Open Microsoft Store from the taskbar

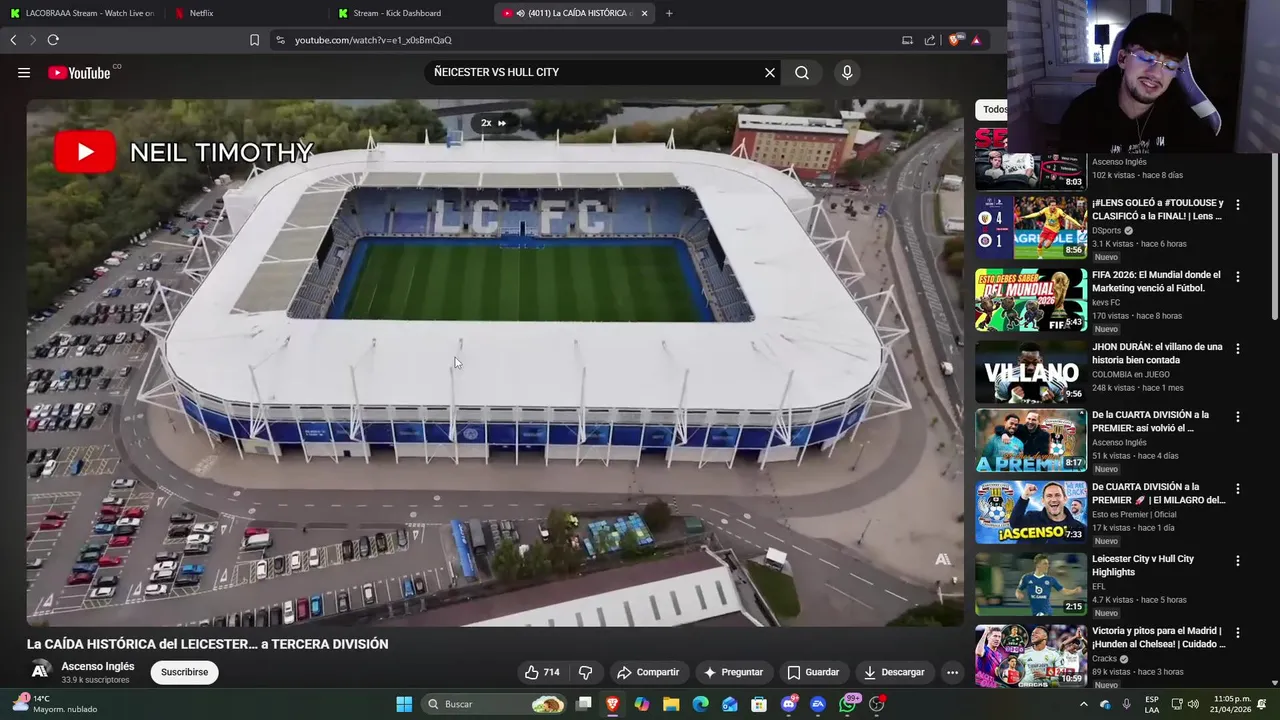[759, 704]
